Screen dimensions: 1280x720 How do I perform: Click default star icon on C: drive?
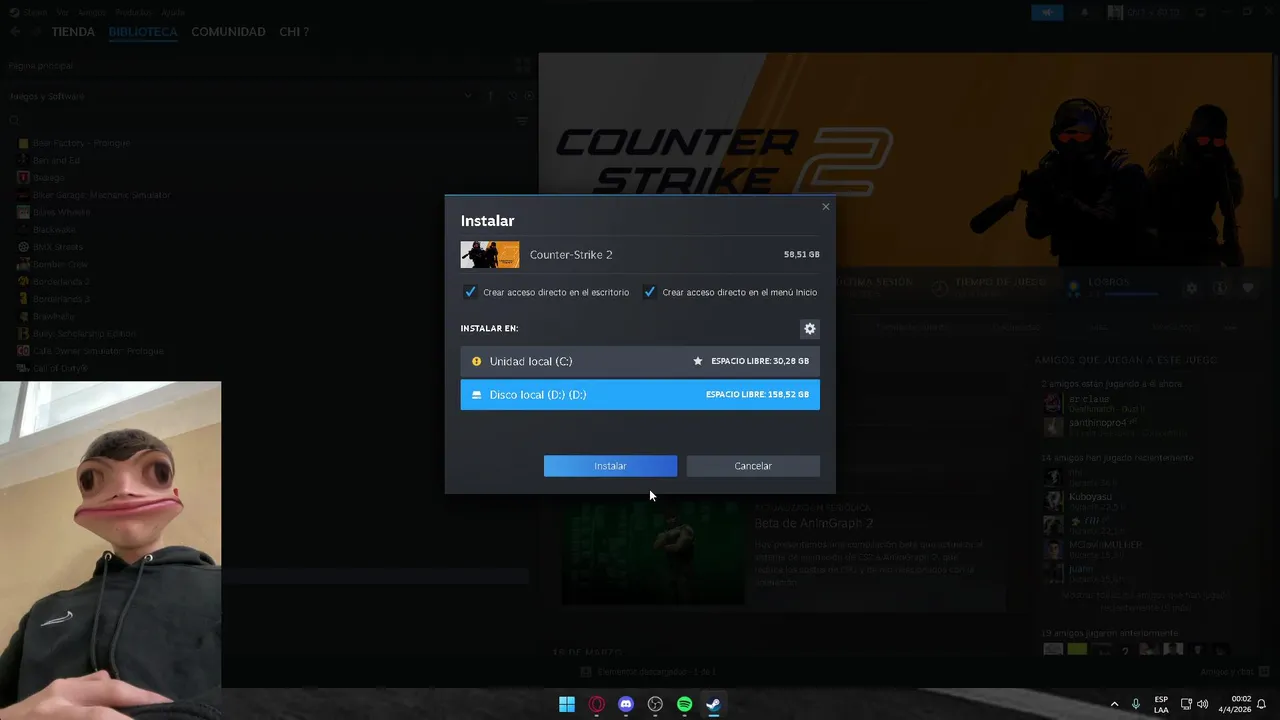tap(698, 361)
